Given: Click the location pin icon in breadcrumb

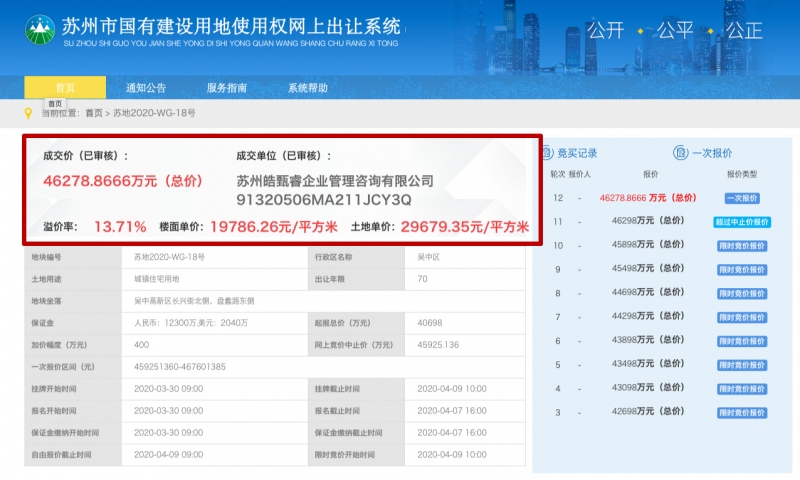Looking at the screenshot, I should (x=29, y=113).
